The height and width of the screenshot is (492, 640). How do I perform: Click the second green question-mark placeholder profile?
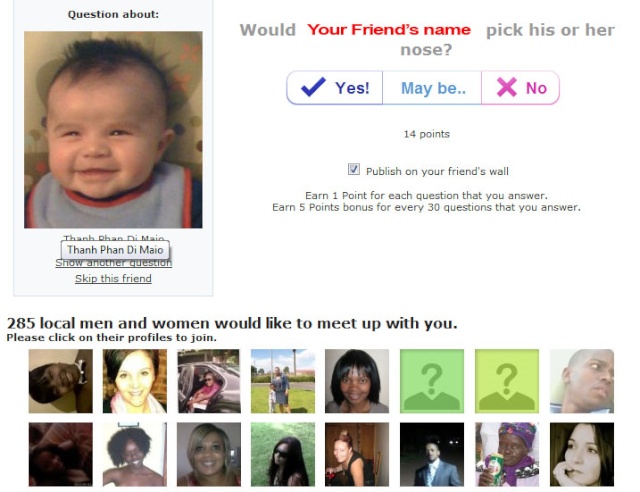[507, 381]
